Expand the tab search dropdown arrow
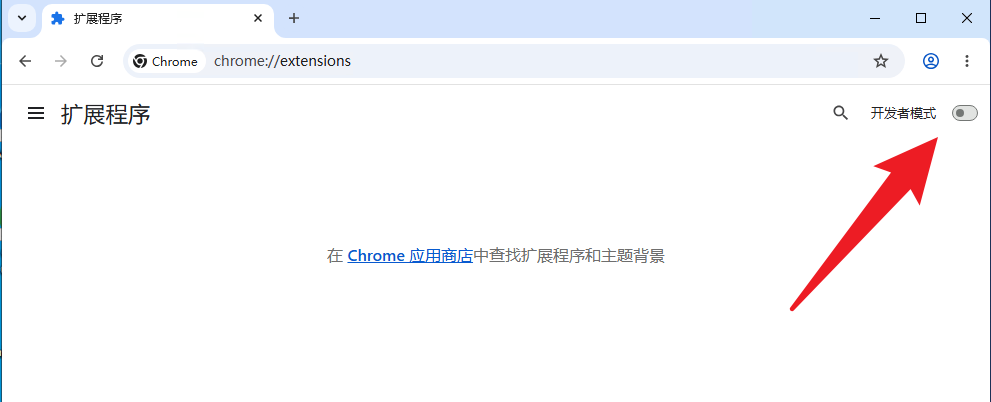The image size is (991, 402). tap(21, 18)
